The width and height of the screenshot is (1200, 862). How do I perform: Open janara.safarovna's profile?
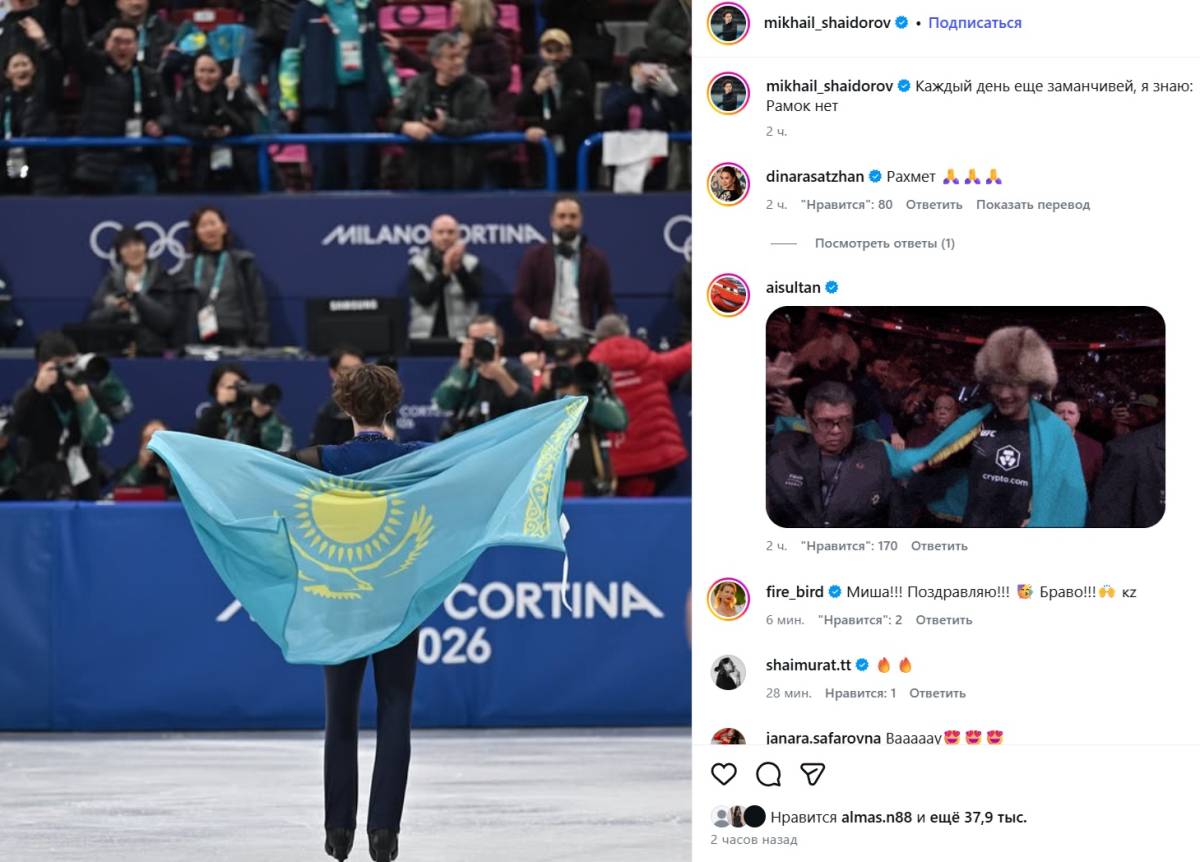[x=823, y=738]
